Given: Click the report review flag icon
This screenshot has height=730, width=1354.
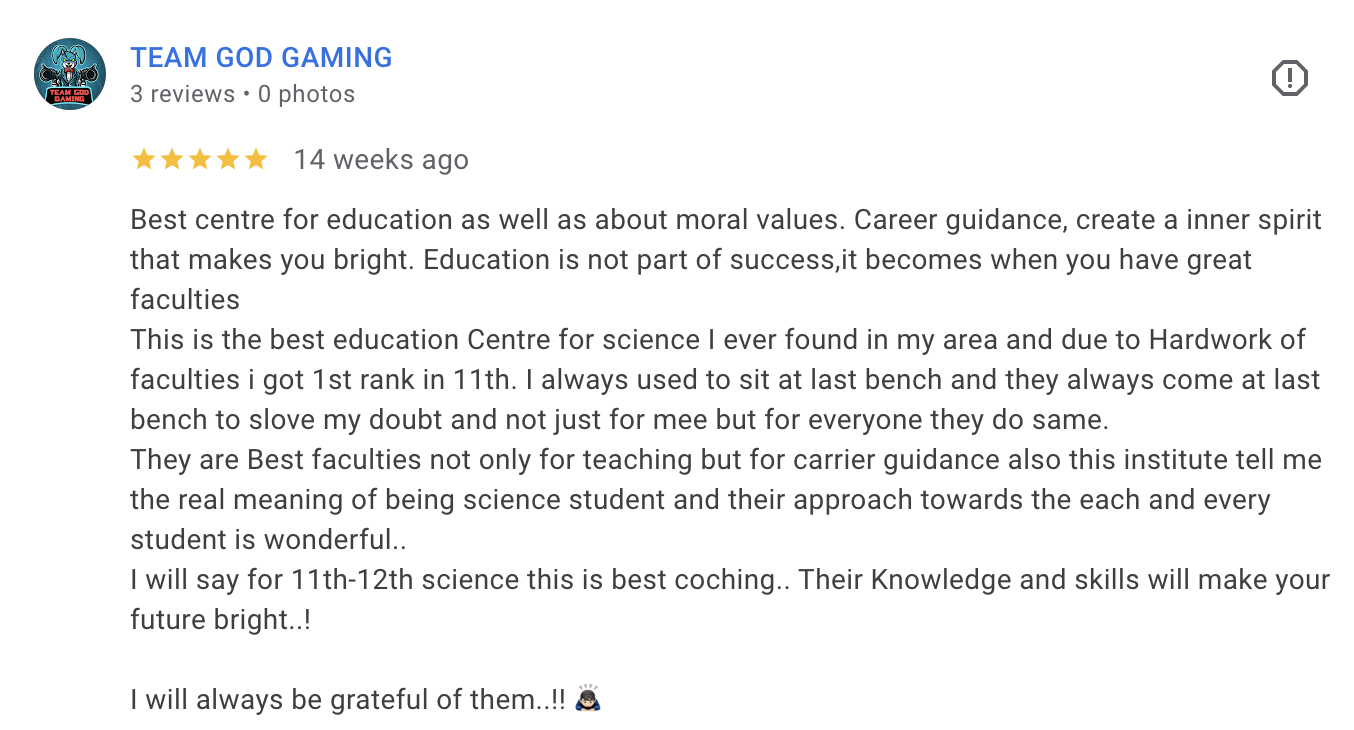Looking at the screenshot, I should [x=1289, y=78].
